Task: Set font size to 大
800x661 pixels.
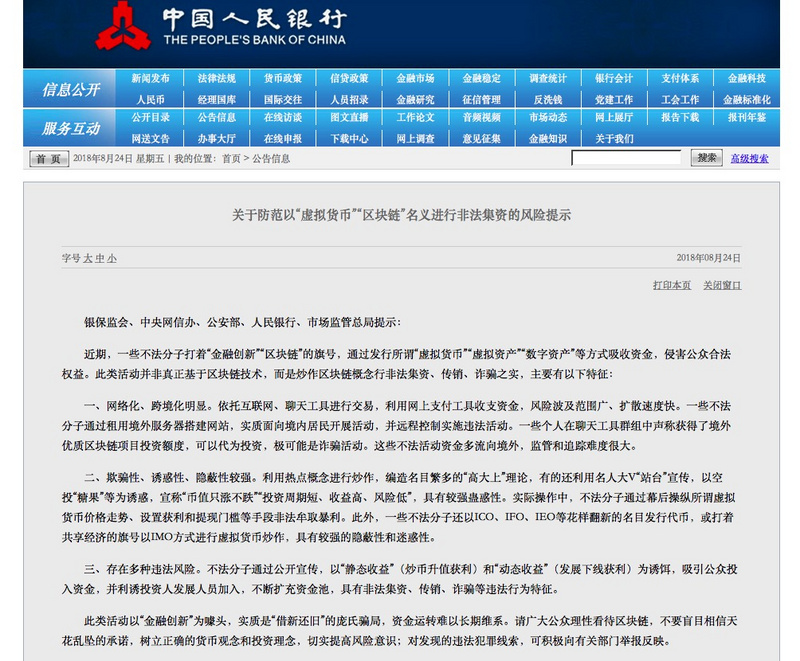Action: (88, 259)
